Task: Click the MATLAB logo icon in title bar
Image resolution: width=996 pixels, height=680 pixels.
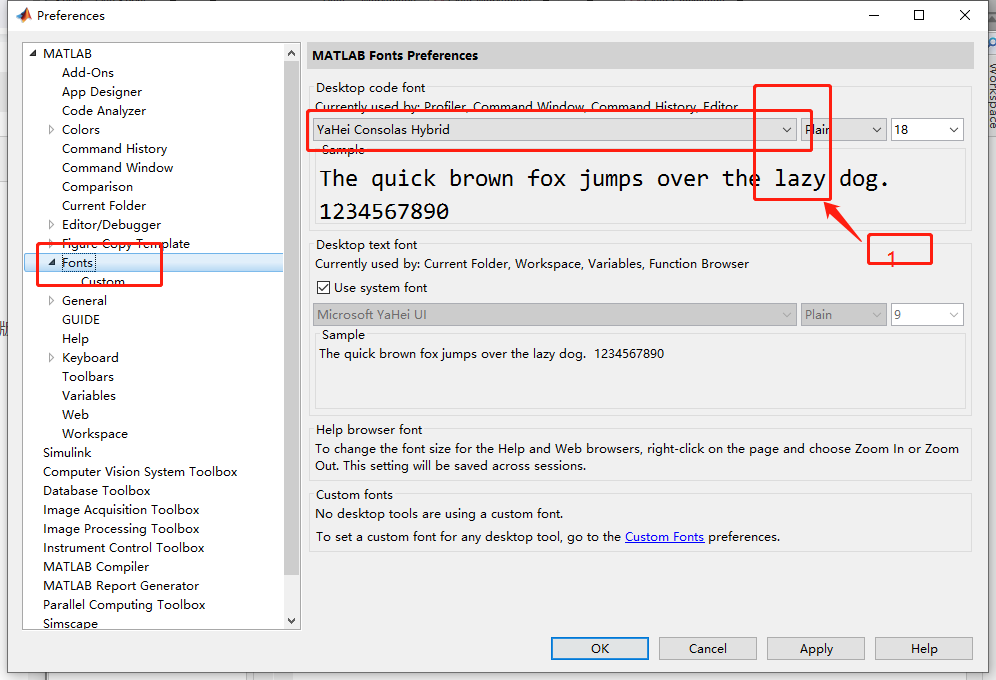Action: [x=24, y=15]
